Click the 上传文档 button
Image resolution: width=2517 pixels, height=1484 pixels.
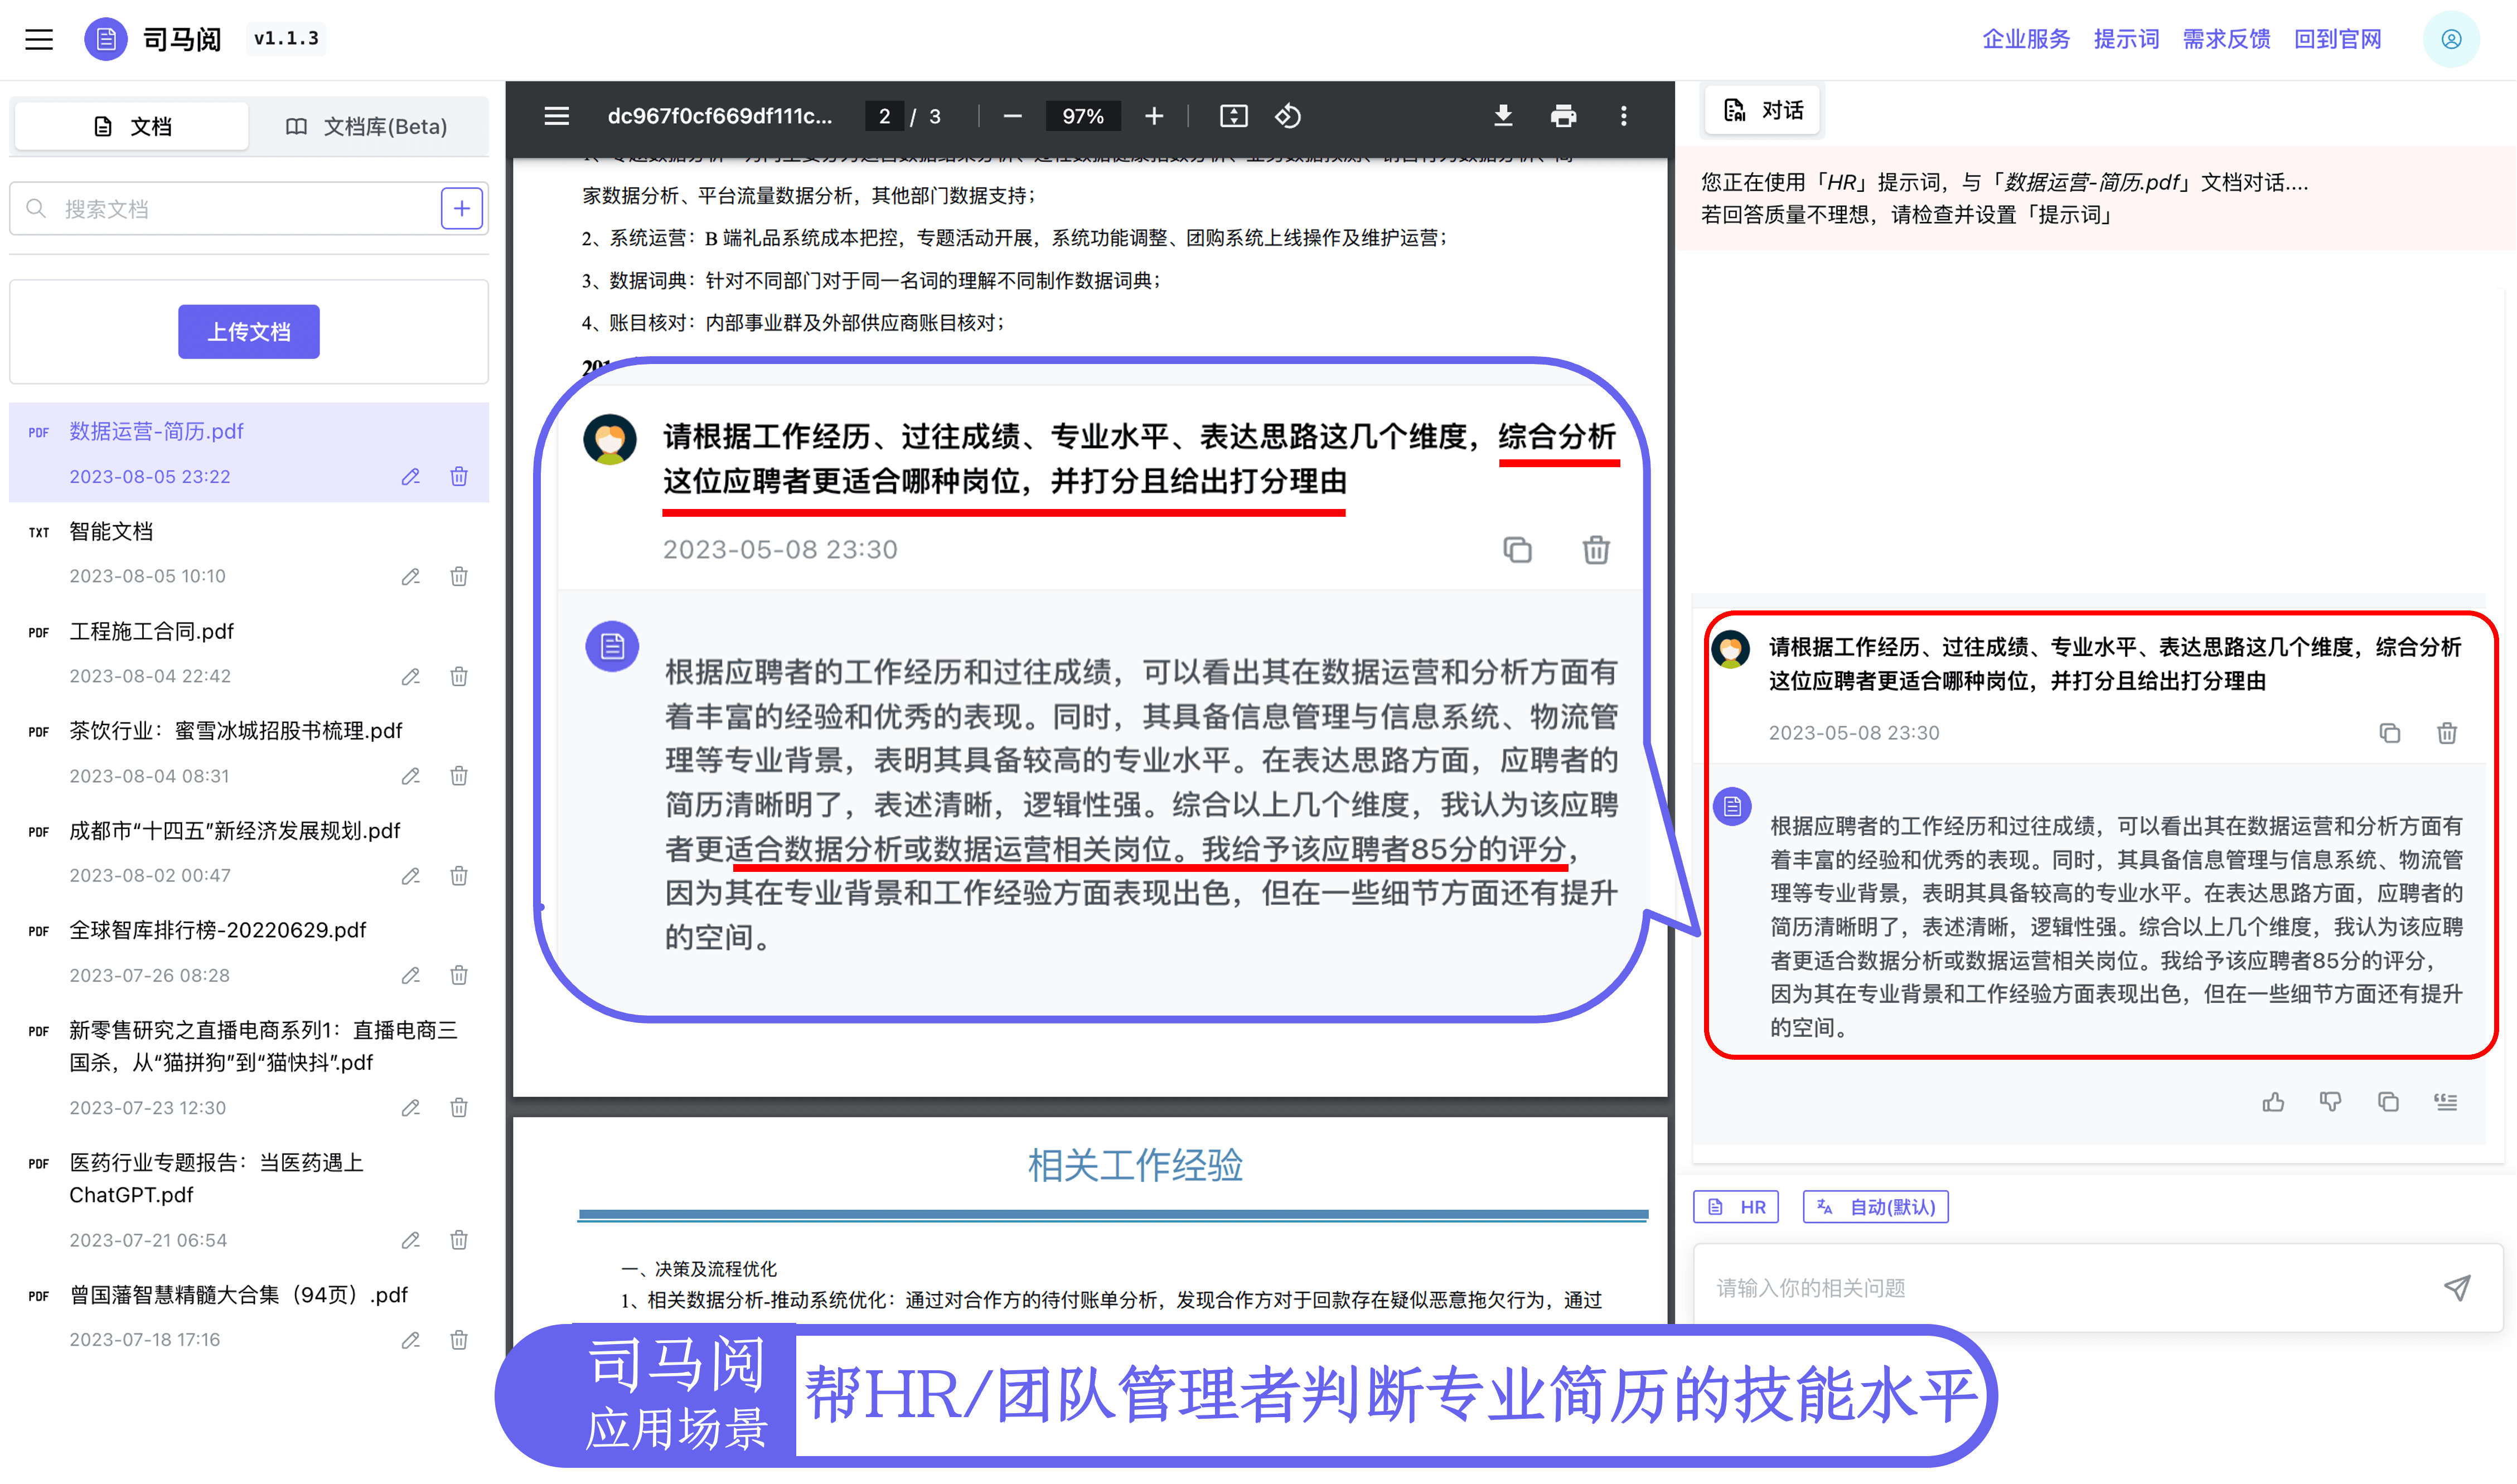(249, 332)
